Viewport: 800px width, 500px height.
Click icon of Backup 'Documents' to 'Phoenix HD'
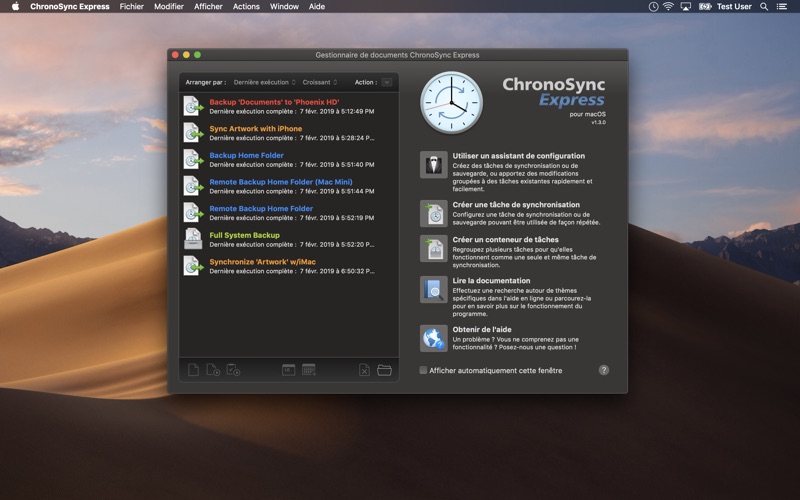(193, 106)
